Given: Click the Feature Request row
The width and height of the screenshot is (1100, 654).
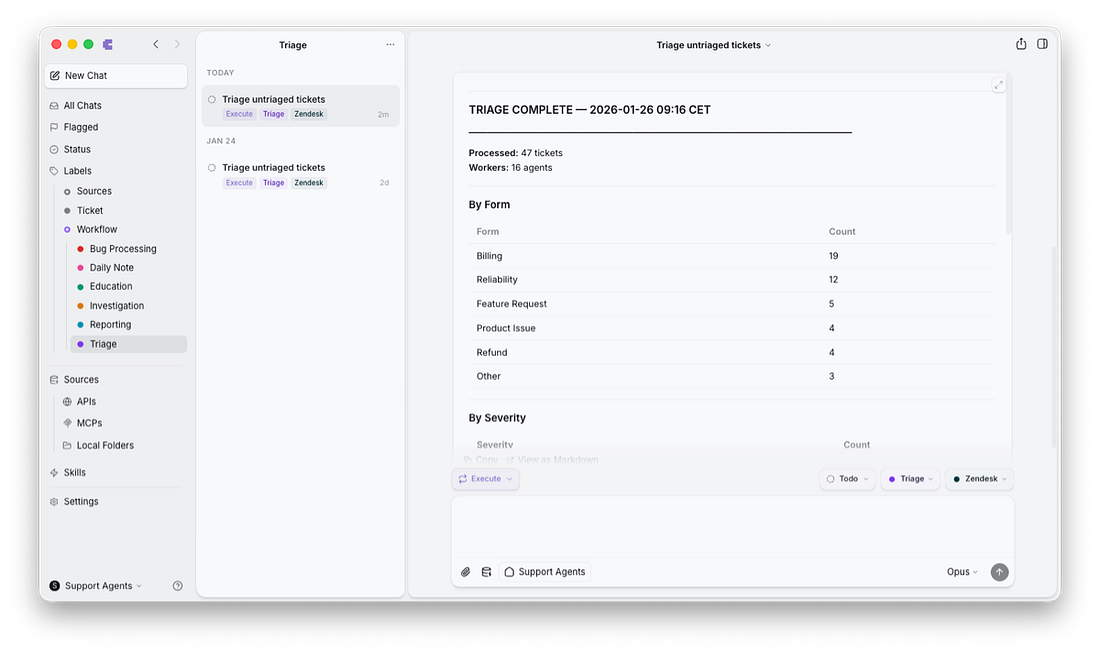Looking at the screenshot, I should [732, 304].
